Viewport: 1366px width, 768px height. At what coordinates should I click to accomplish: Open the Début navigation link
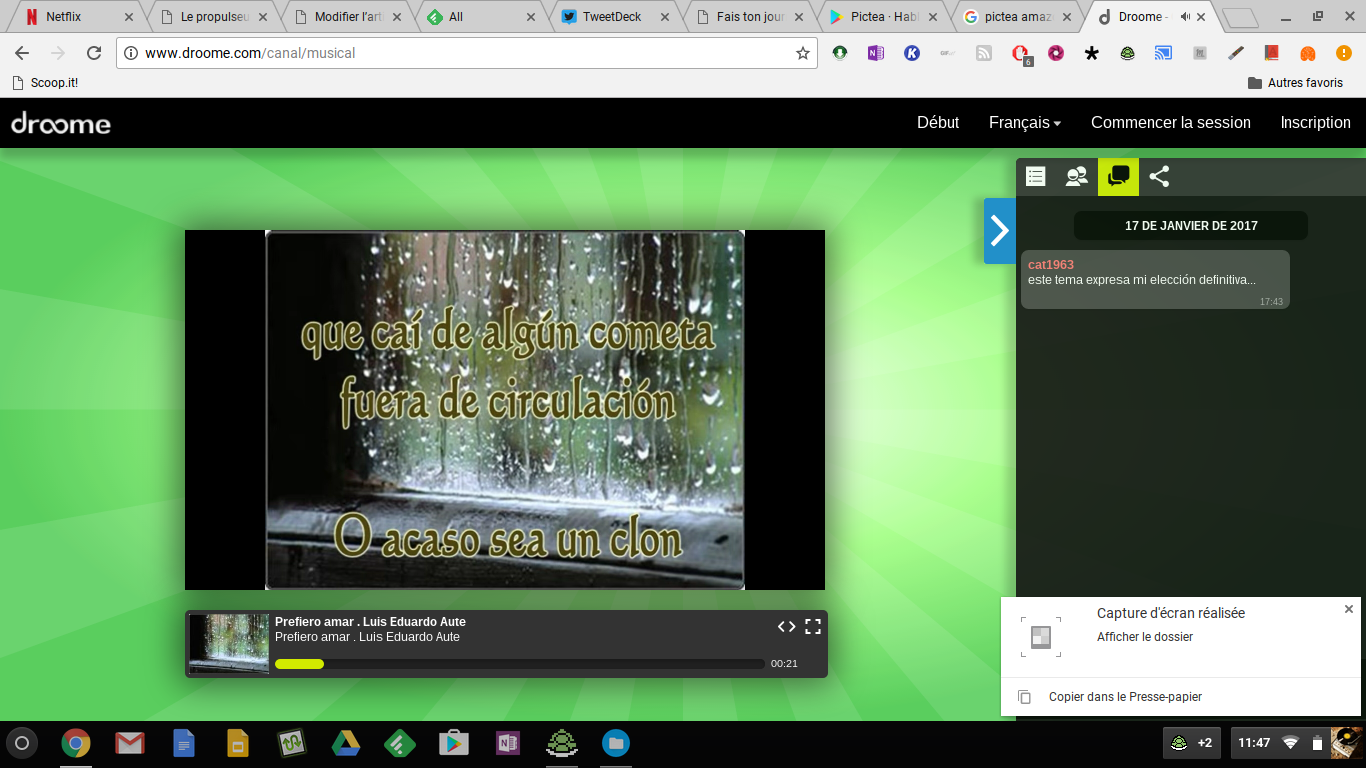938,123
